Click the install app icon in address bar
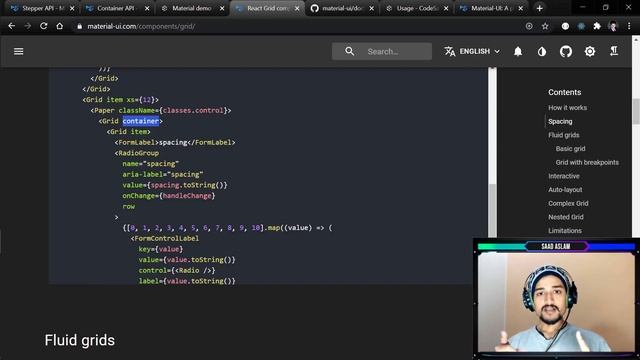Viewport: 640px width, 360px height. pyautogui.click(x=529, y=26)
